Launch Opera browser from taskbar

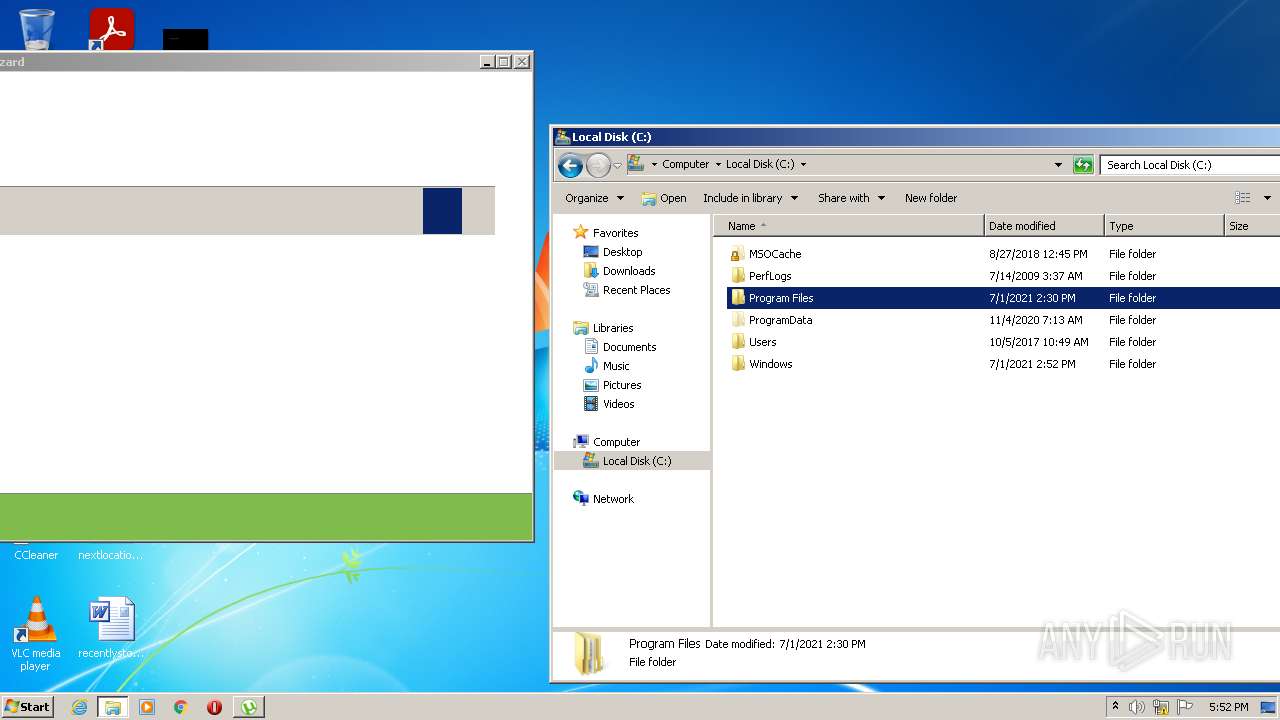pyautogui.click(x=214, y=707)
